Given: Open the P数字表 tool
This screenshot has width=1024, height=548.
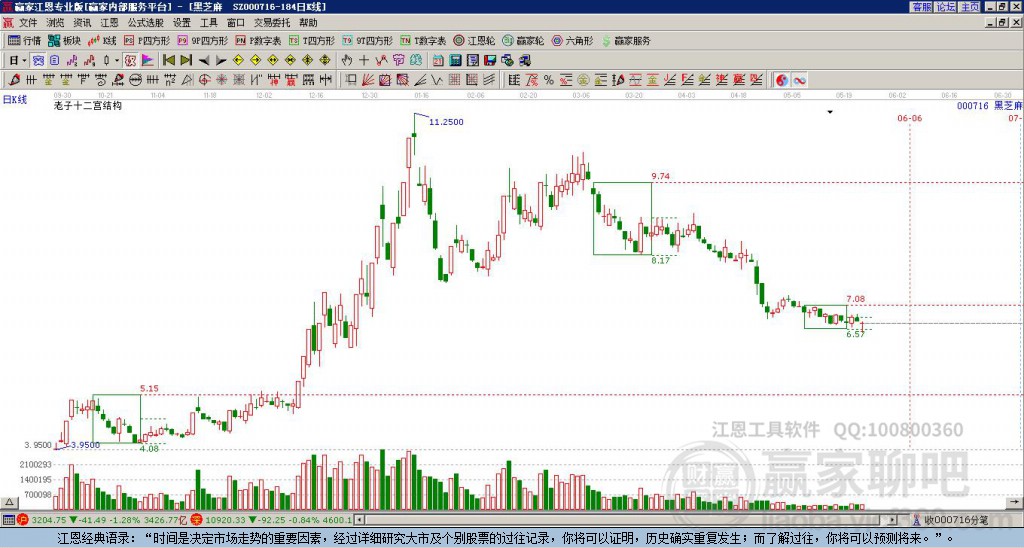Looking at the screenshot, I should coord(258,40).
